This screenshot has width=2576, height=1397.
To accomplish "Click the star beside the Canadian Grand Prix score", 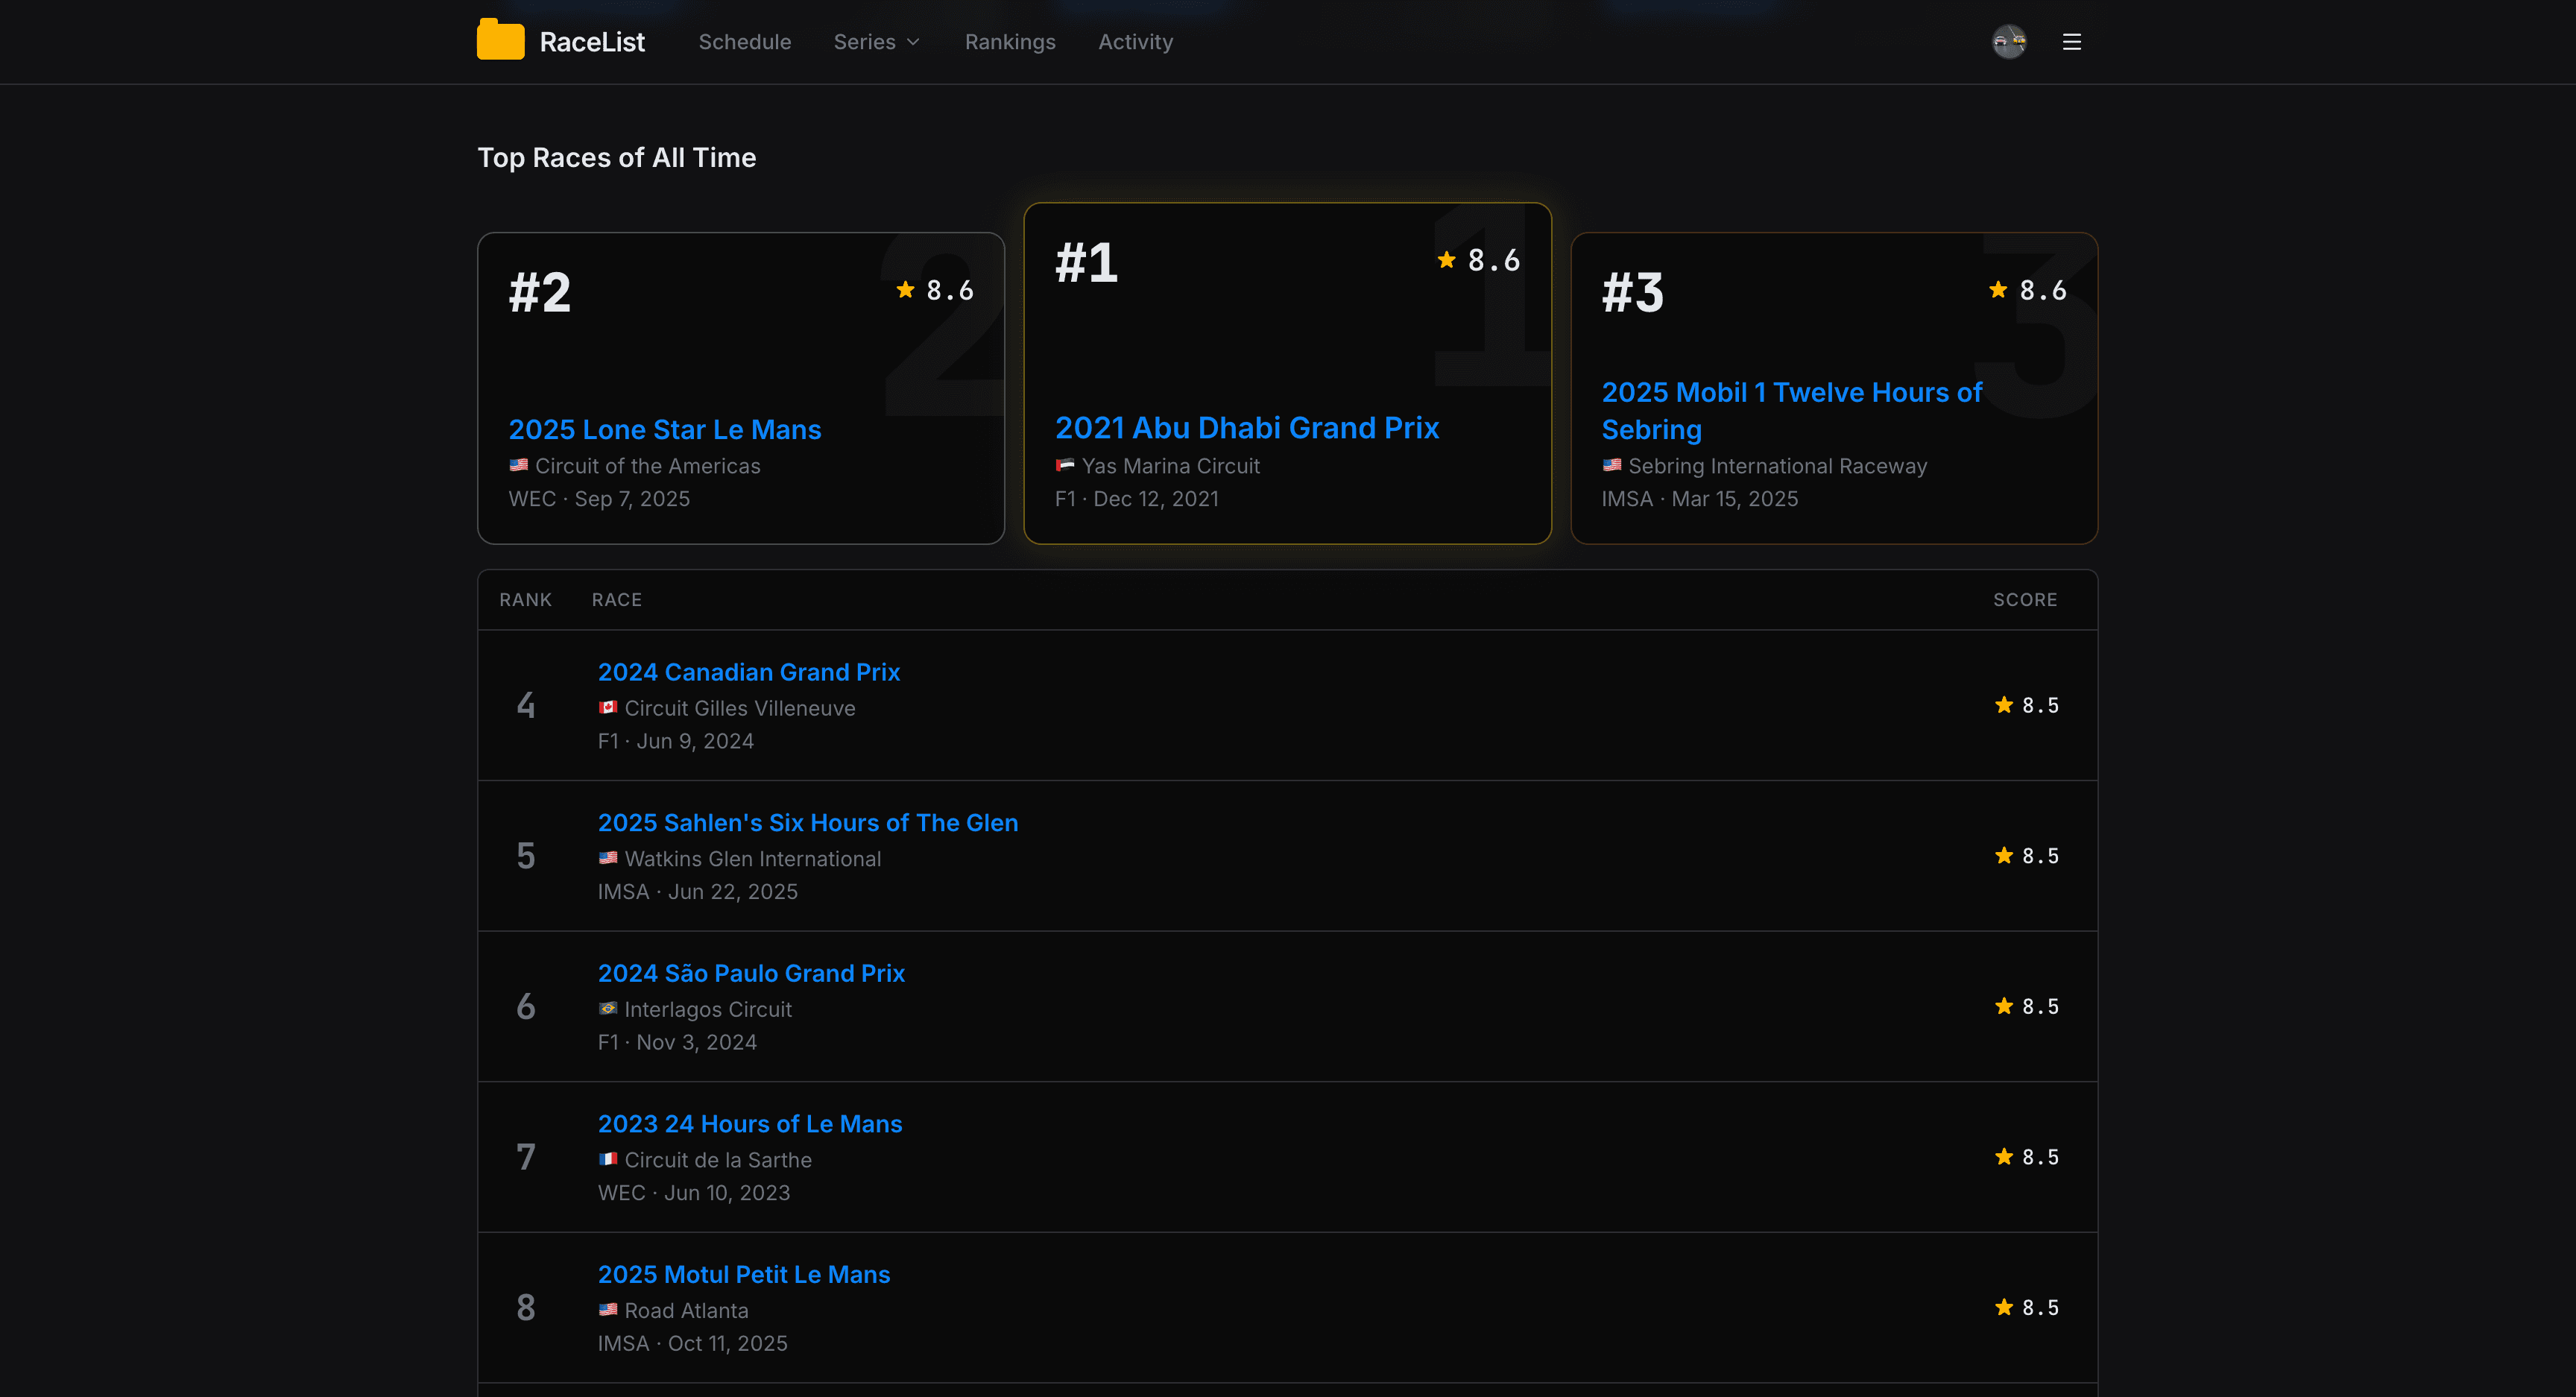I will (x=2003, y=704).
